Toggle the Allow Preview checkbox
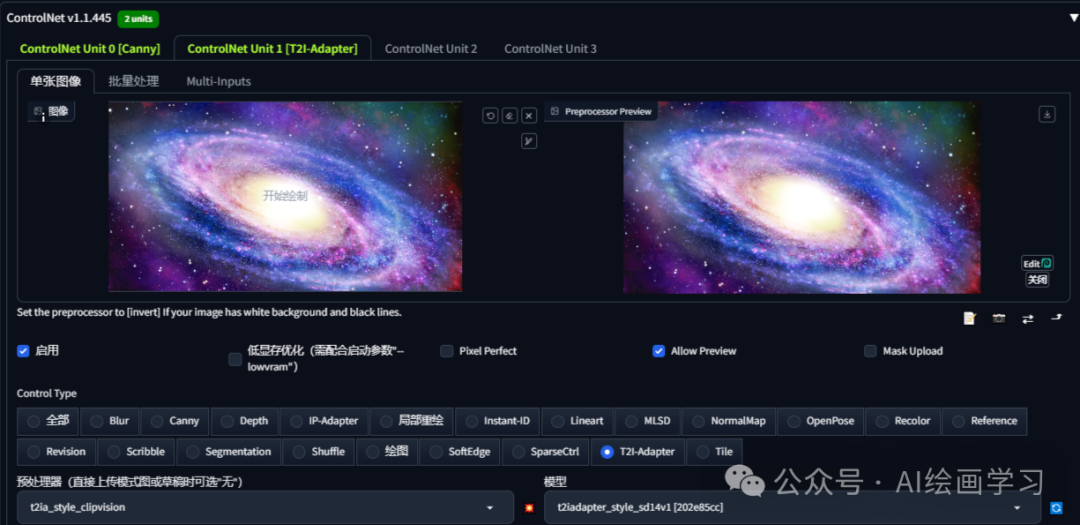Screen dimensions: 1080x525 658,351
